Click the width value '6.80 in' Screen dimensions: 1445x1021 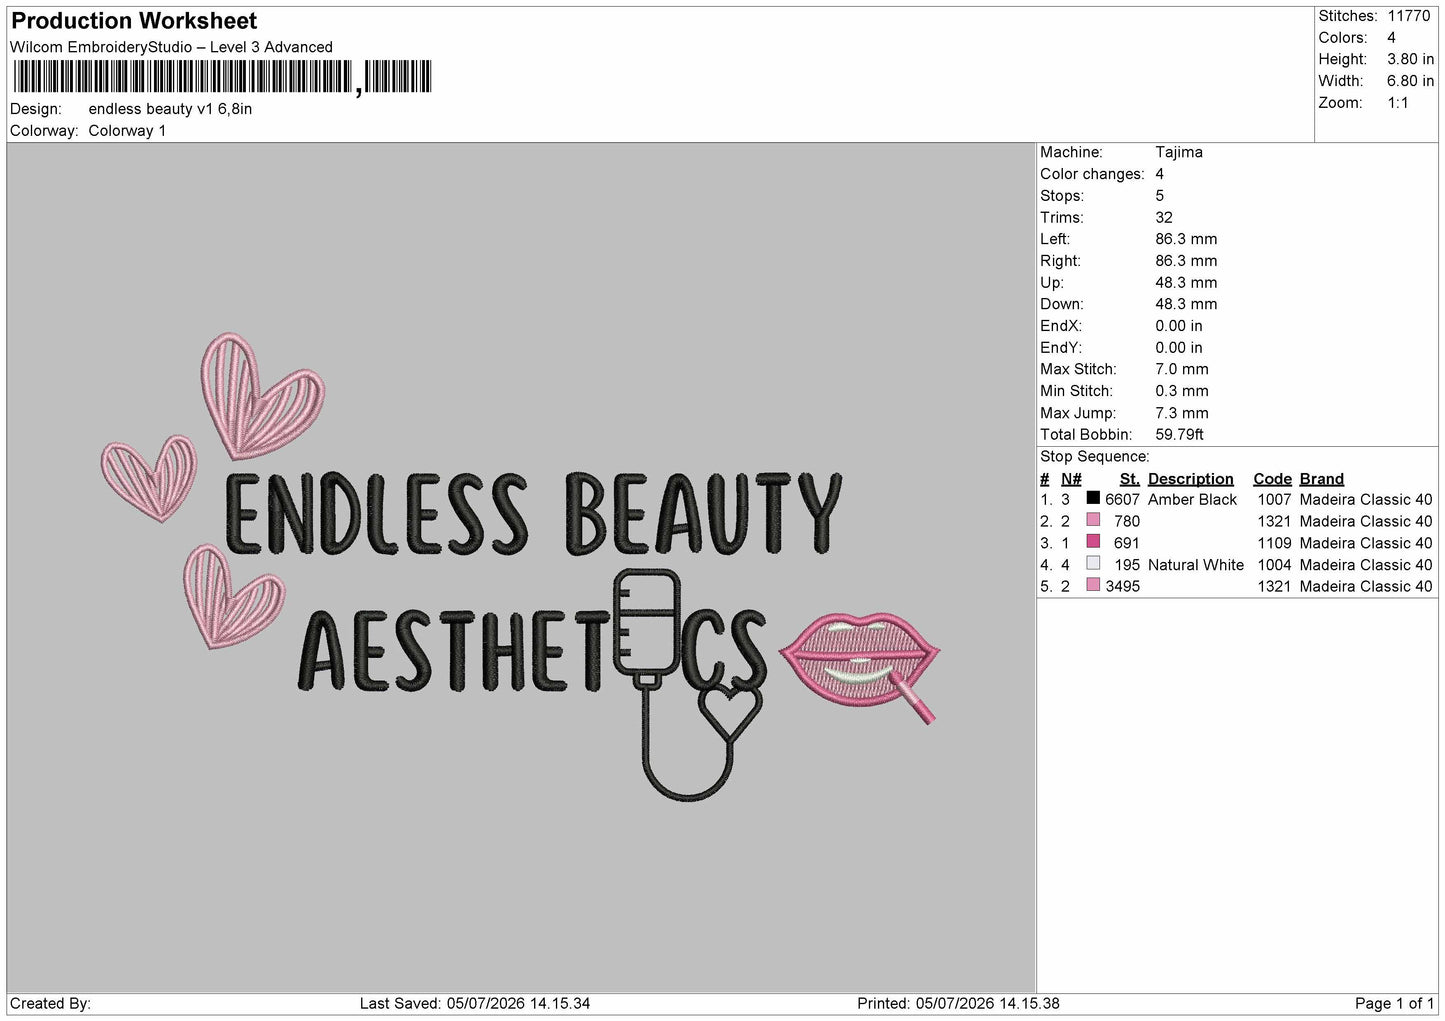(1410, 81)
